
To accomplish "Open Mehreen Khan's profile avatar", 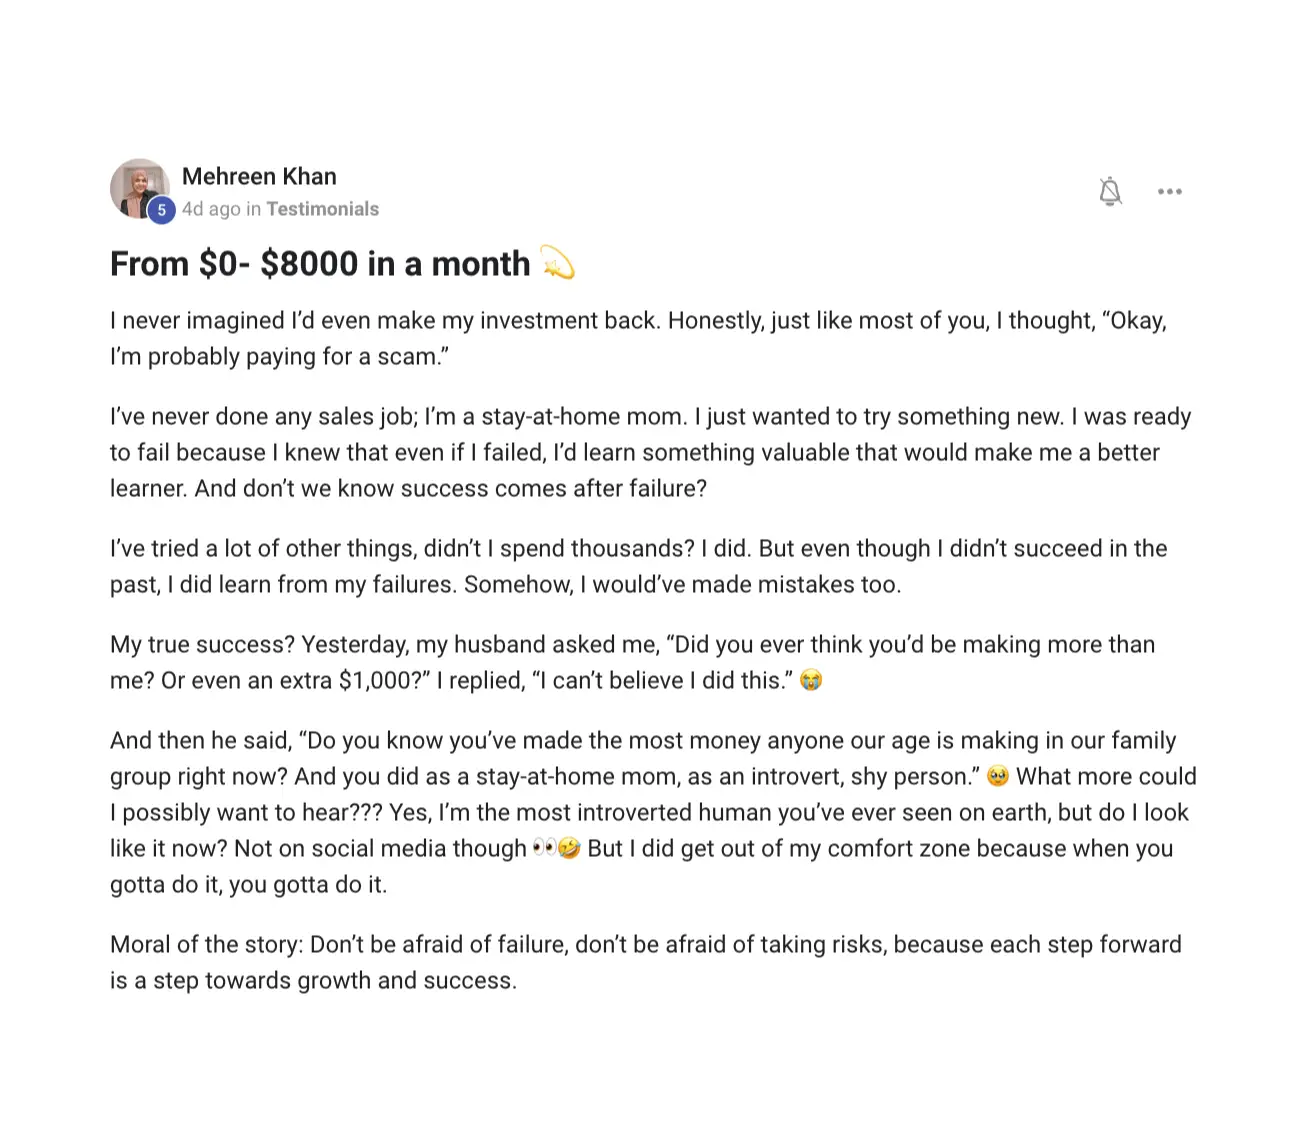I will (140, 188).
